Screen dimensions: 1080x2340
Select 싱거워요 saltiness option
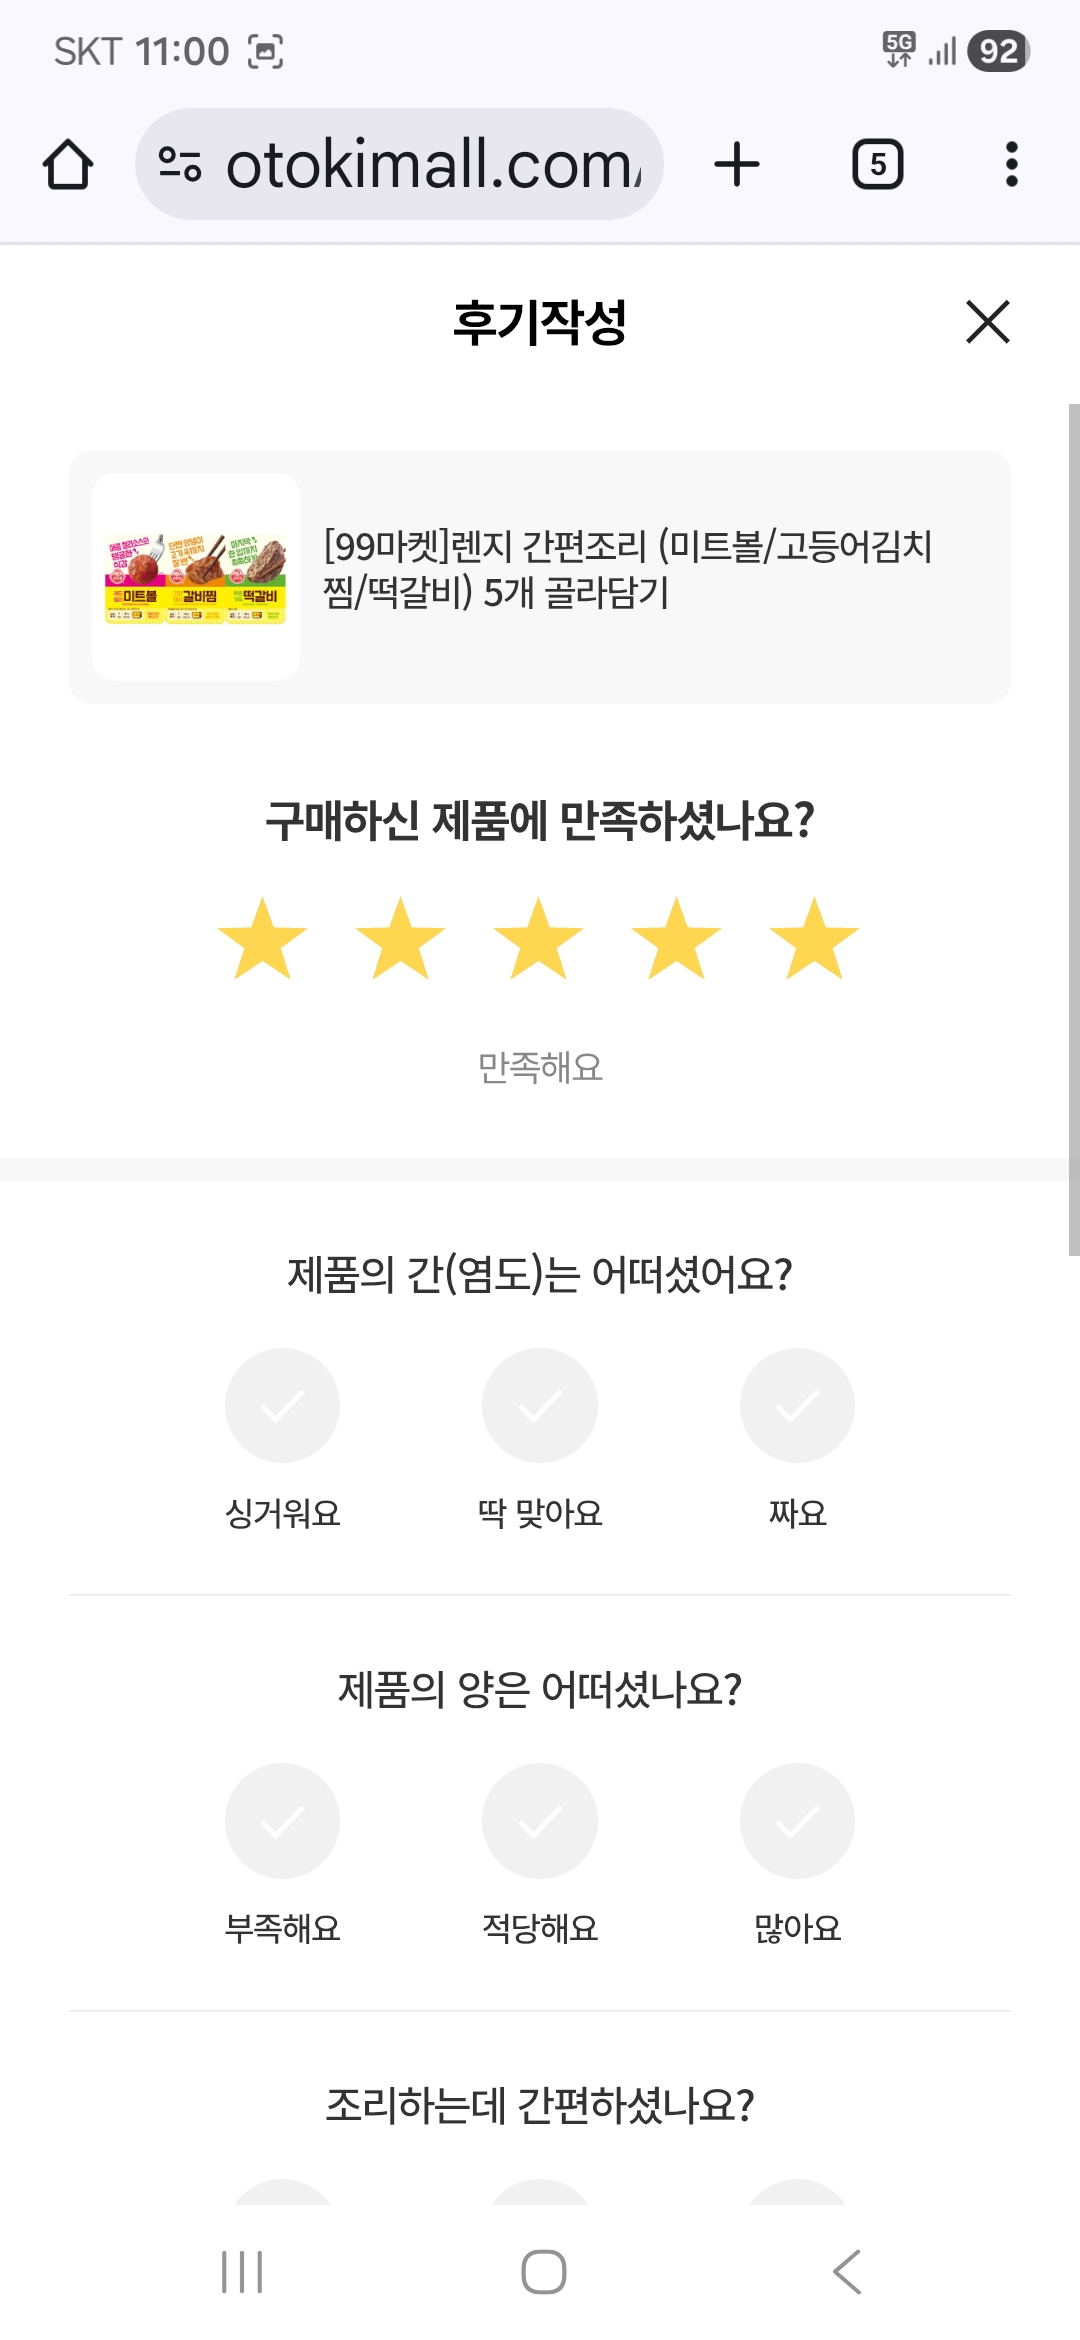(282, 1406)
